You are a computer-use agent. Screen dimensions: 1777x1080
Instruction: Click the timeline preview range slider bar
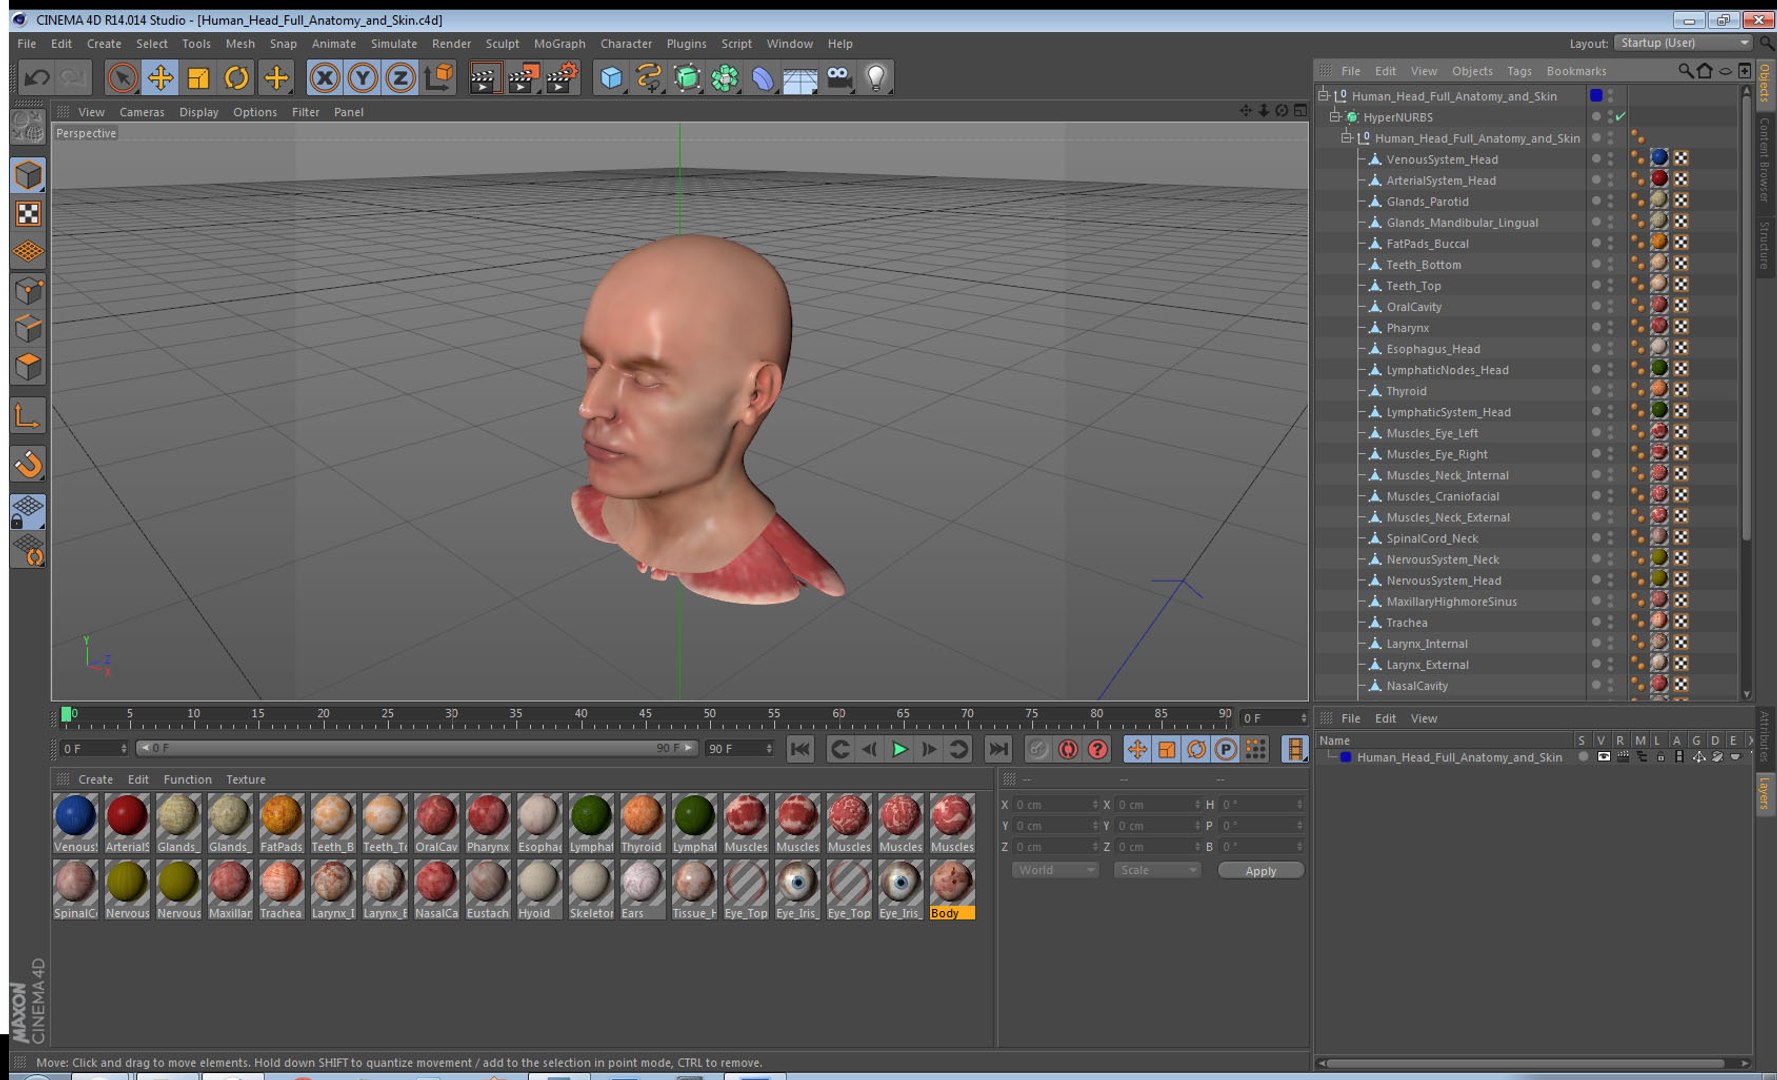point(415,748)
